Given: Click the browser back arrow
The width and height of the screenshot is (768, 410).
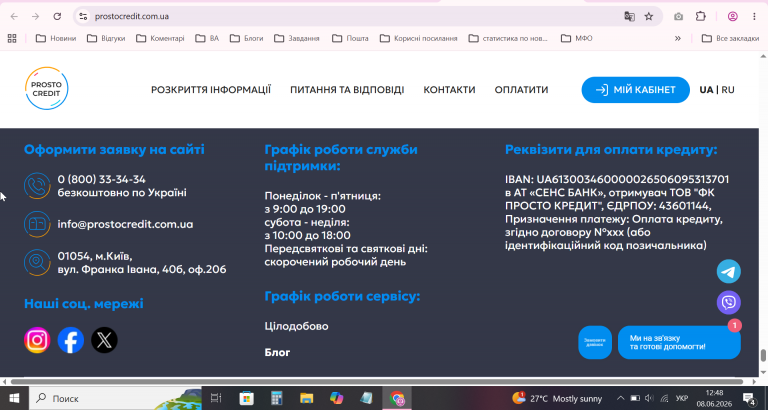Looking at the screenshot, I should 14,16.
